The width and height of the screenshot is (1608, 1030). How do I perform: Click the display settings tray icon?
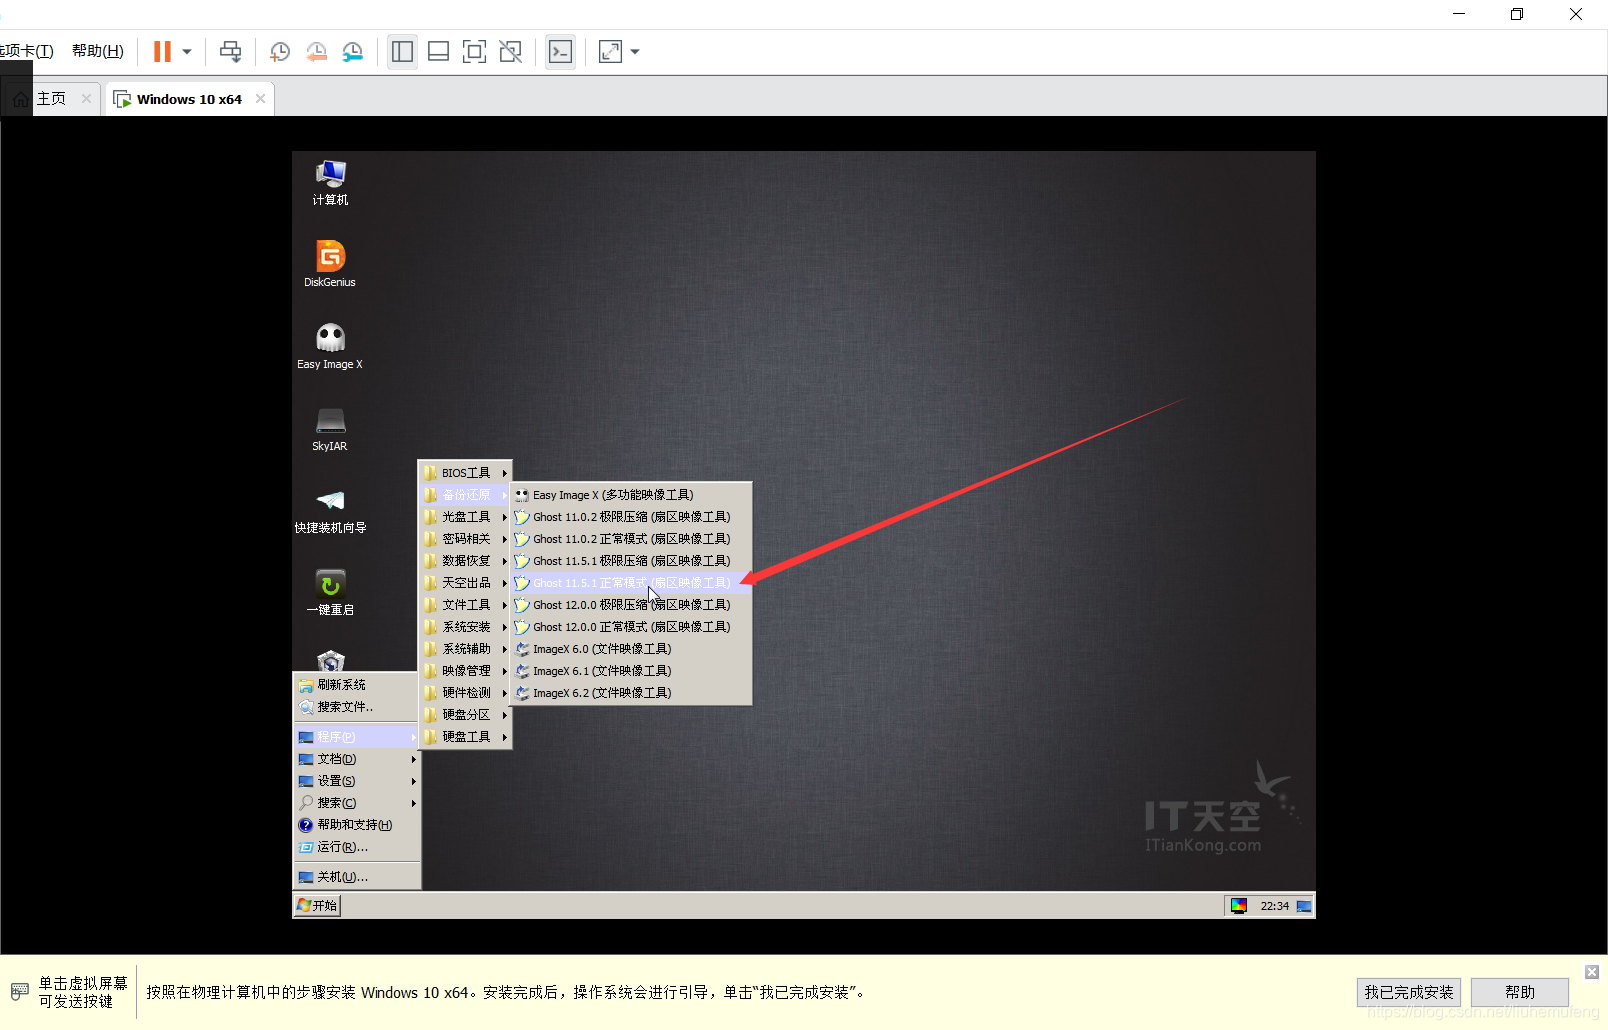pyautogui.click(x=1239, y=906)
